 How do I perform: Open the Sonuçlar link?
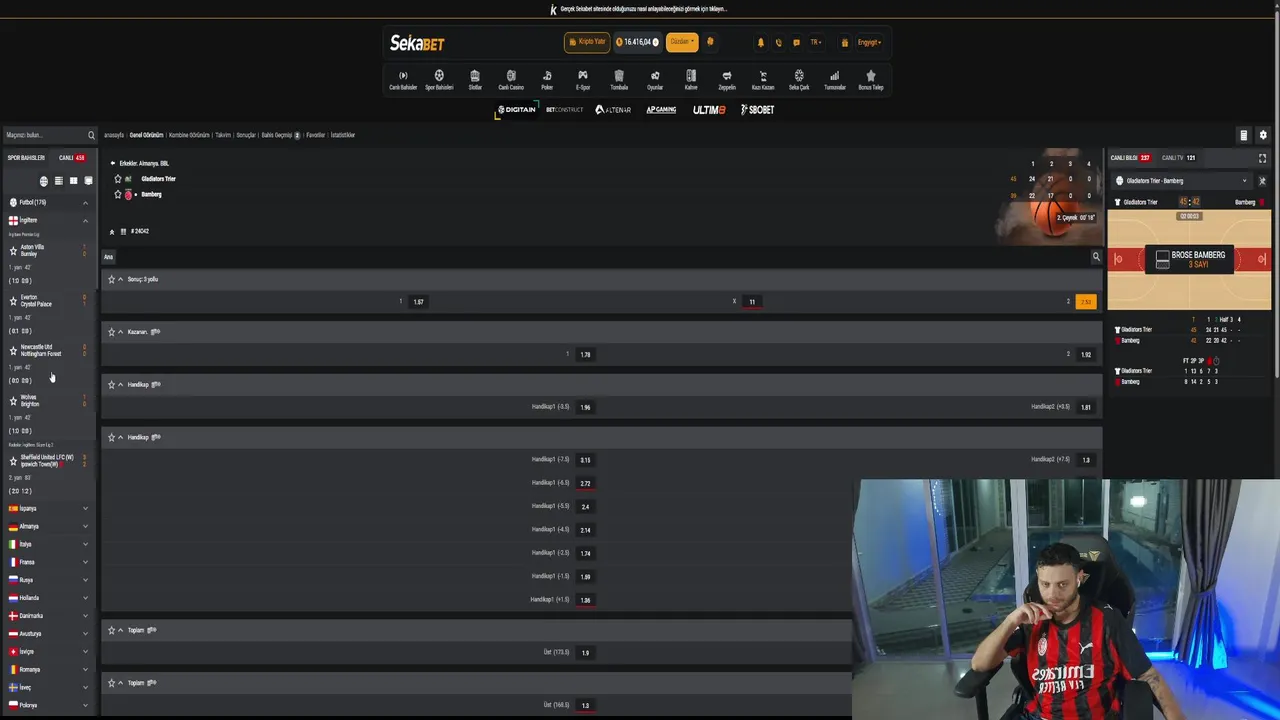coord(245,135)
